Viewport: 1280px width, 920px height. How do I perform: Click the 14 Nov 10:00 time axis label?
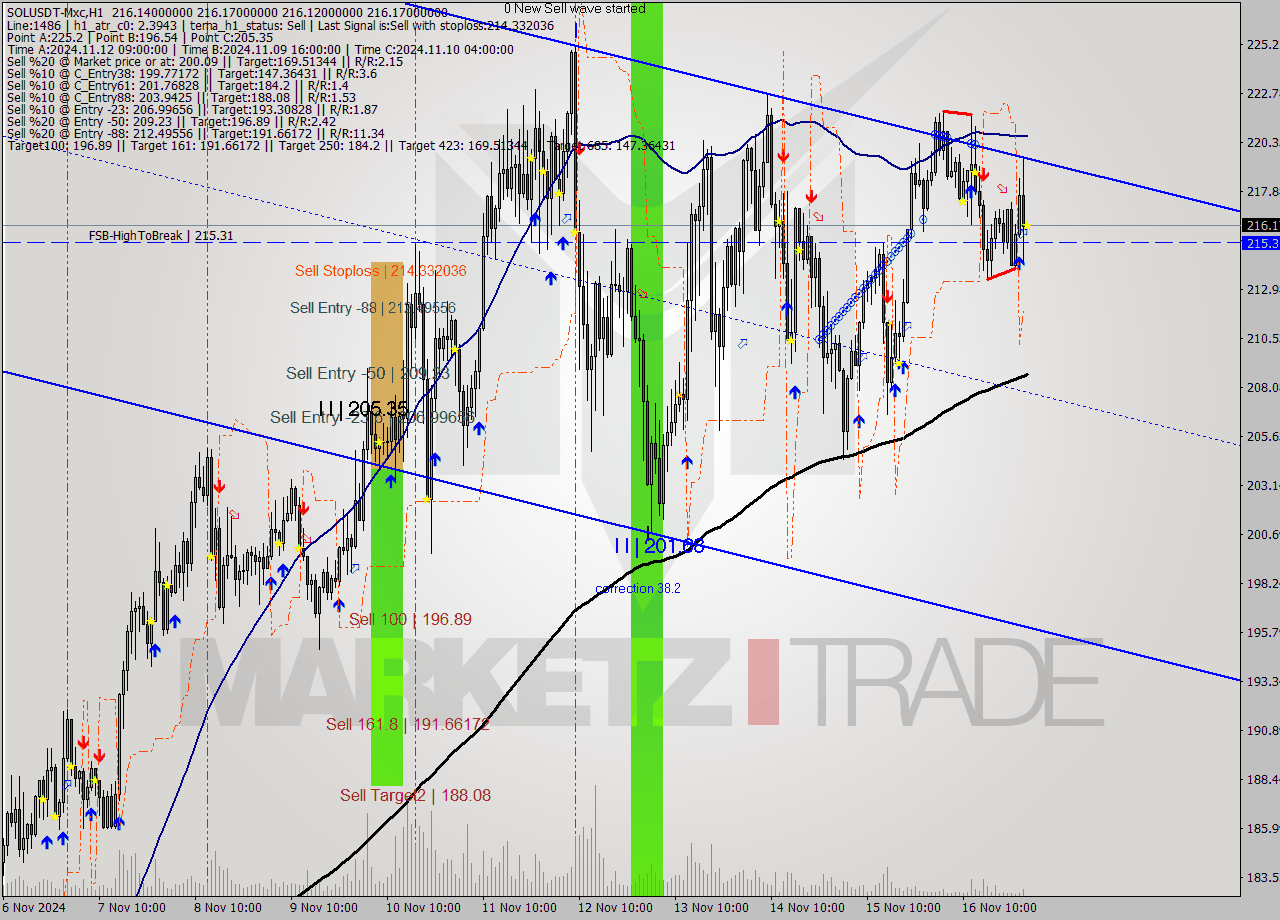pos(807,908)
